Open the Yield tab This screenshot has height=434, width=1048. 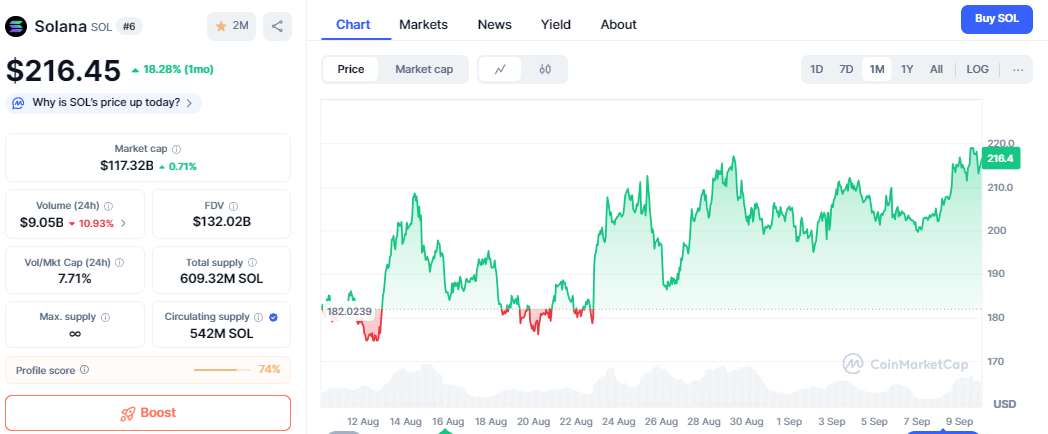[x=556, y=24]
